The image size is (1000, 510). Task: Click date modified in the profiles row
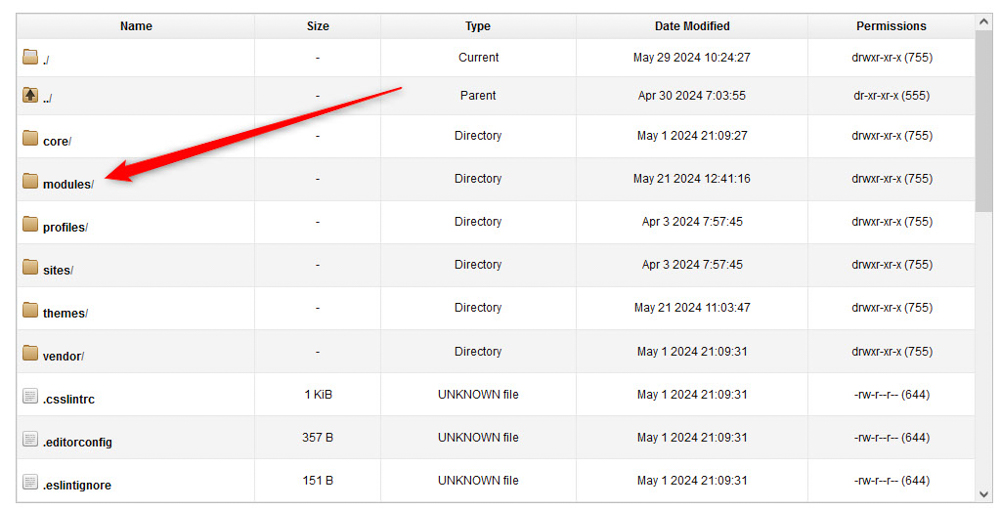coord(692,222)
